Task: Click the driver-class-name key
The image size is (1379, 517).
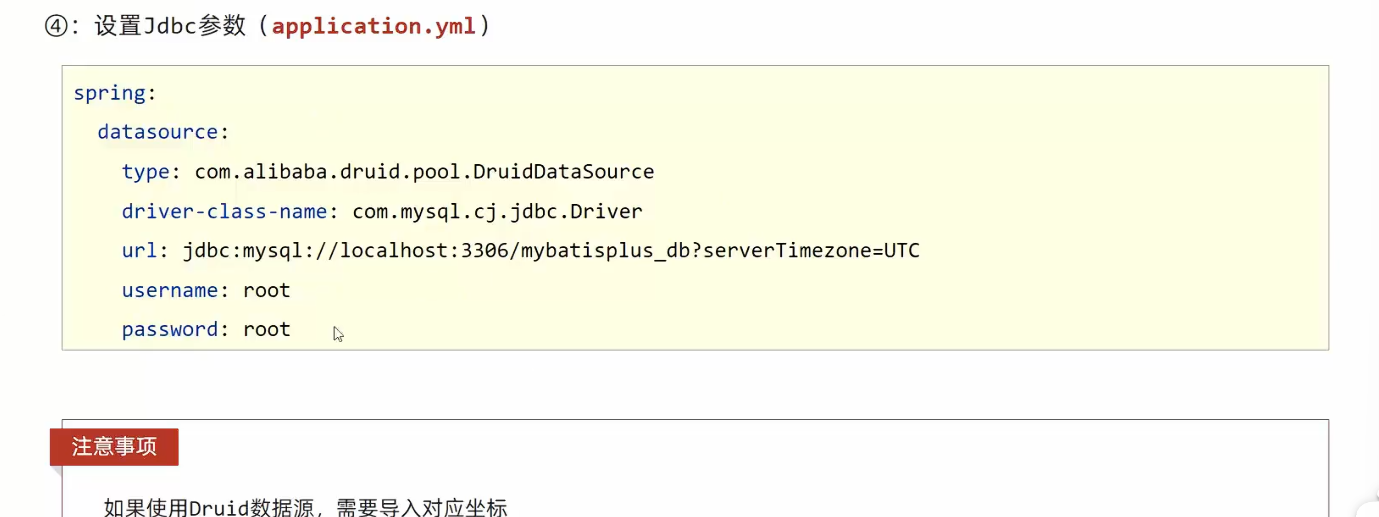Action: point(224,212)
